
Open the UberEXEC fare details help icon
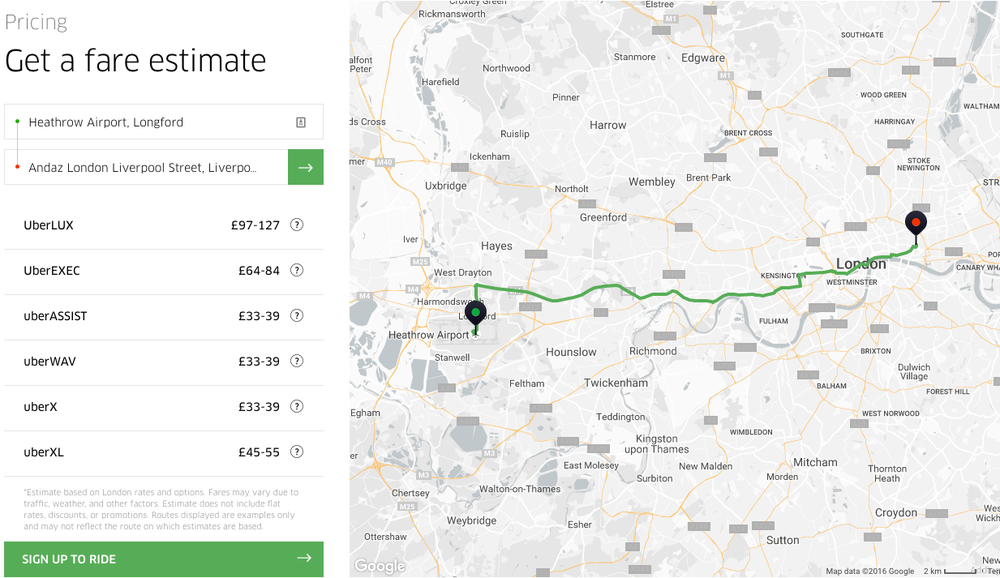coord(296,270)
